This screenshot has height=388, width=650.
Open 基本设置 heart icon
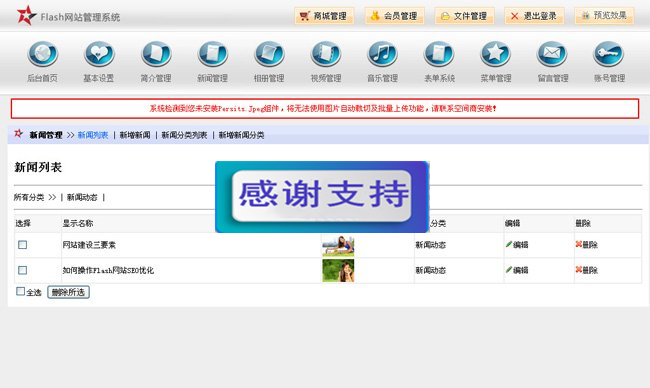point(99,54)
